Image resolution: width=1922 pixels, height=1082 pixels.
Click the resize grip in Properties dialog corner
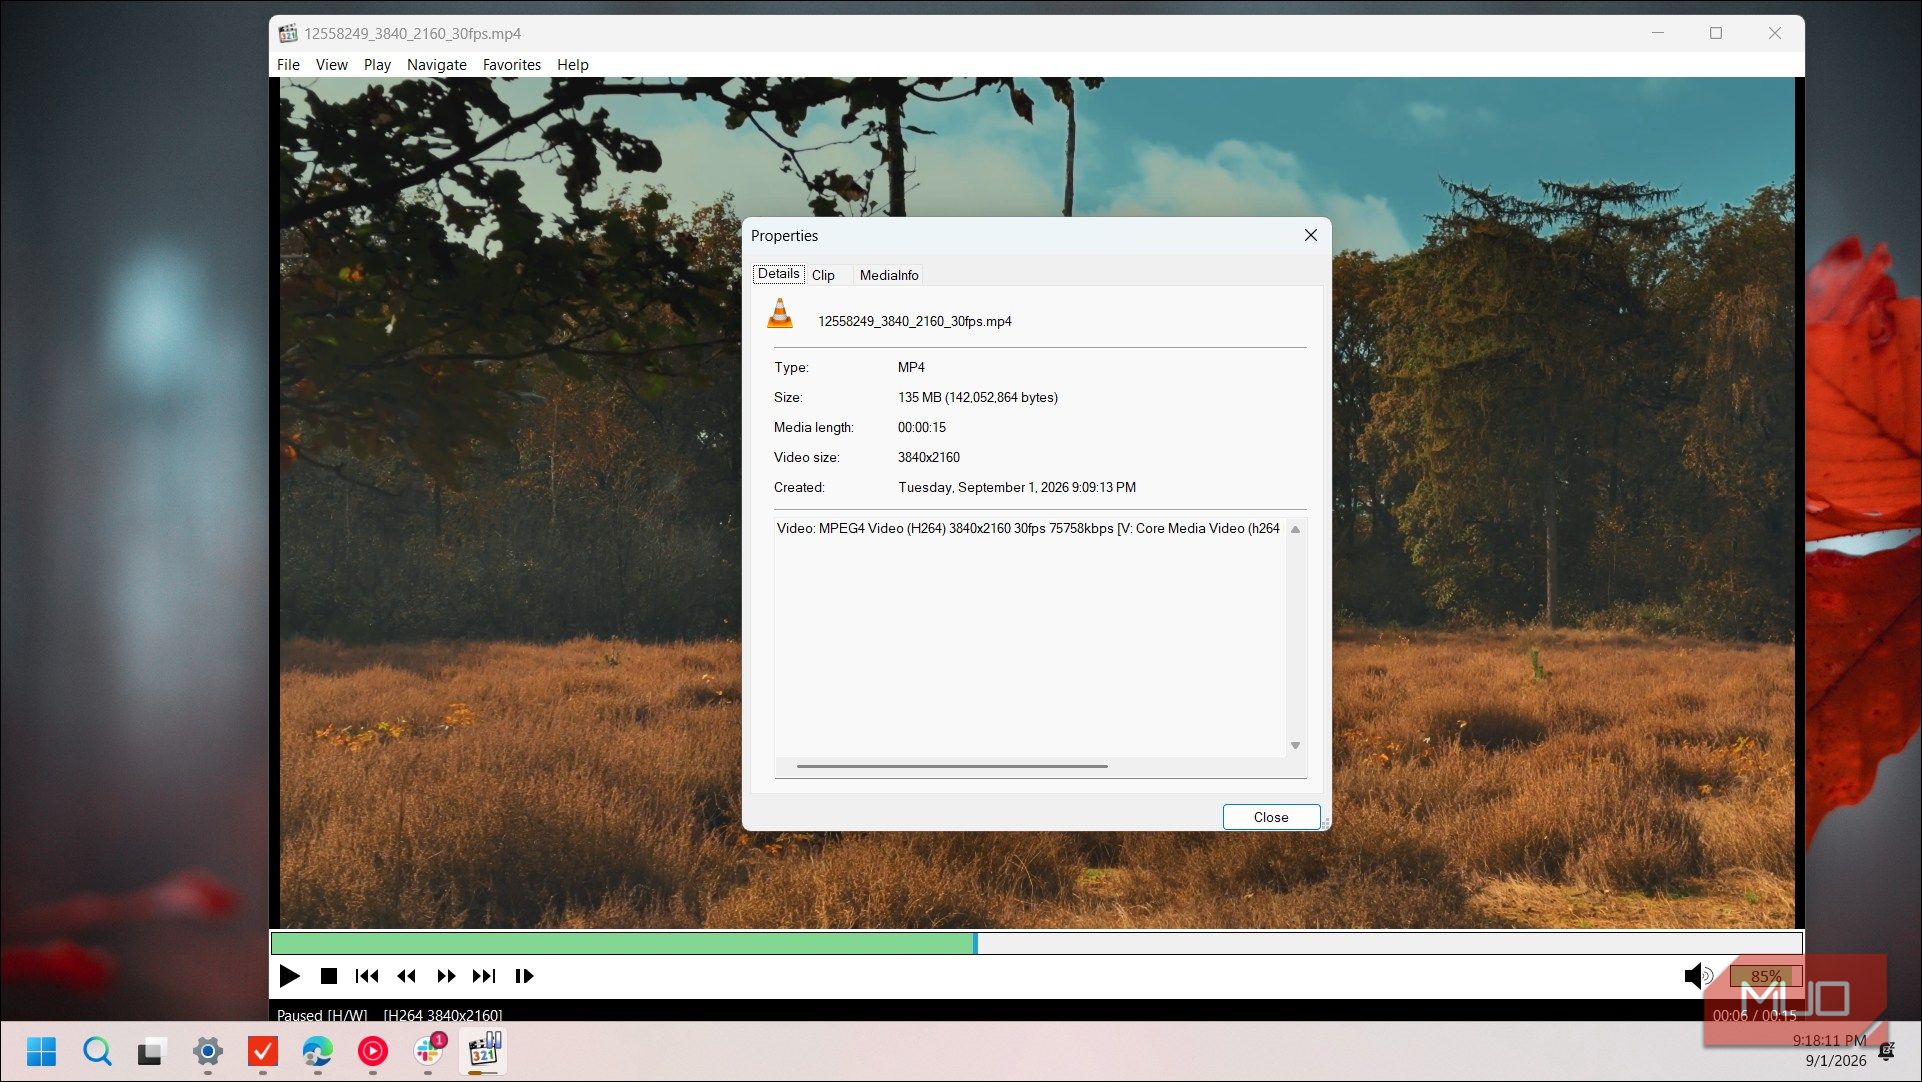pyautogui.click(x=1325, y=824)
